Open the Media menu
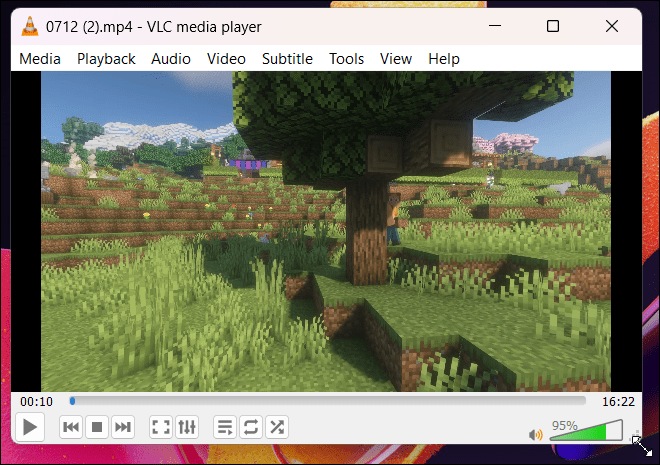660x465 pixels. (x=40, y=59)
